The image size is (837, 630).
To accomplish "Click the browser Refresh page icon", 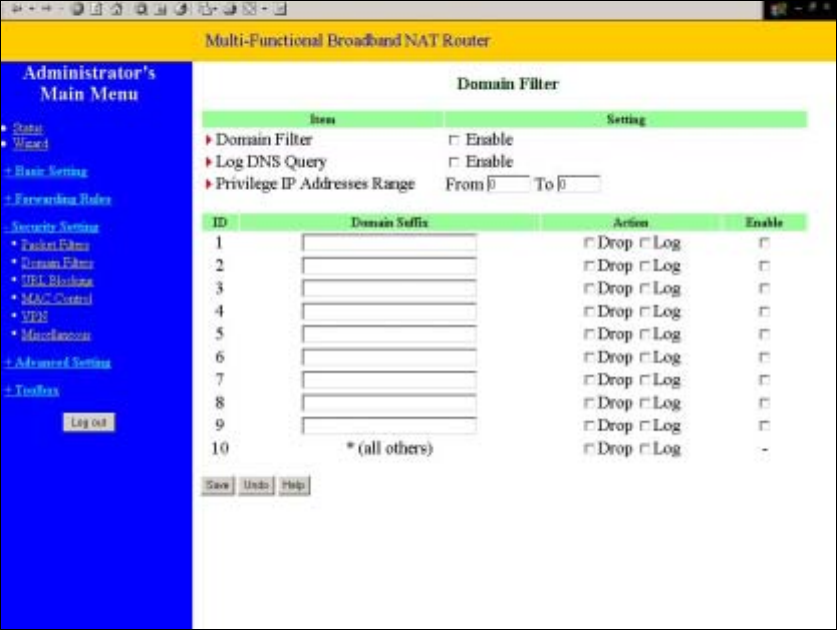I will click(x=96, y=9).
